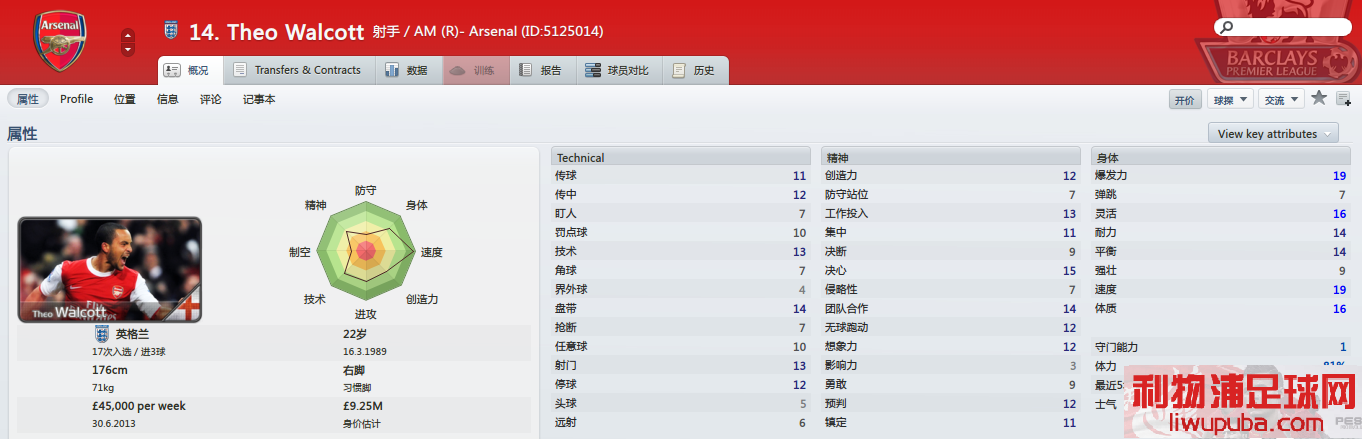Expand the 交流 interaction dropdown
This screenshot has height=439, width=1362.
coord(1281,100)
